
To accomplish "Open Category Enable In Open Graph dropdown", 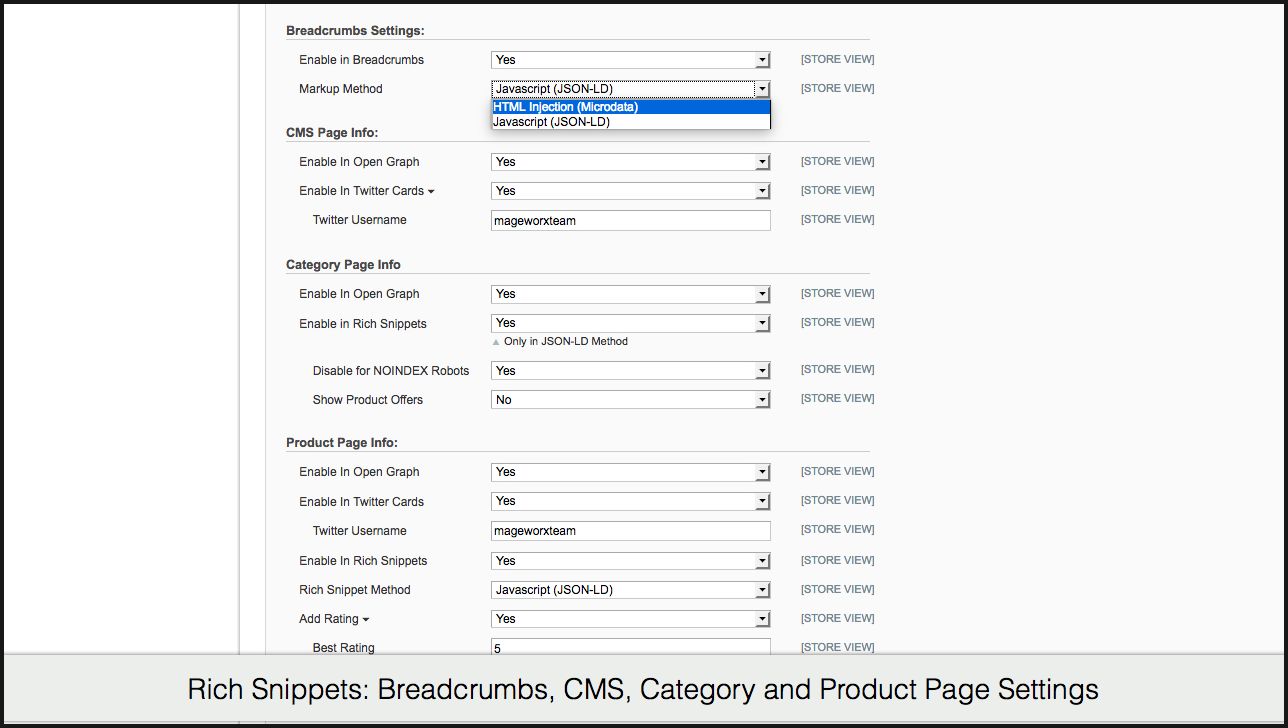I will 630,294.
